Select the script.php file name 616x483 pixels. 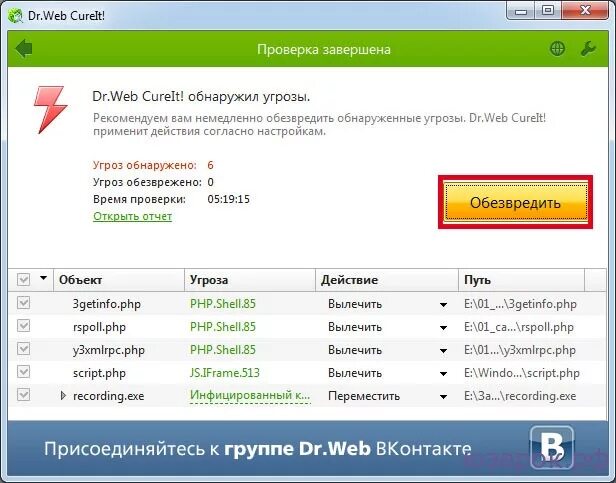coord(99,373)
